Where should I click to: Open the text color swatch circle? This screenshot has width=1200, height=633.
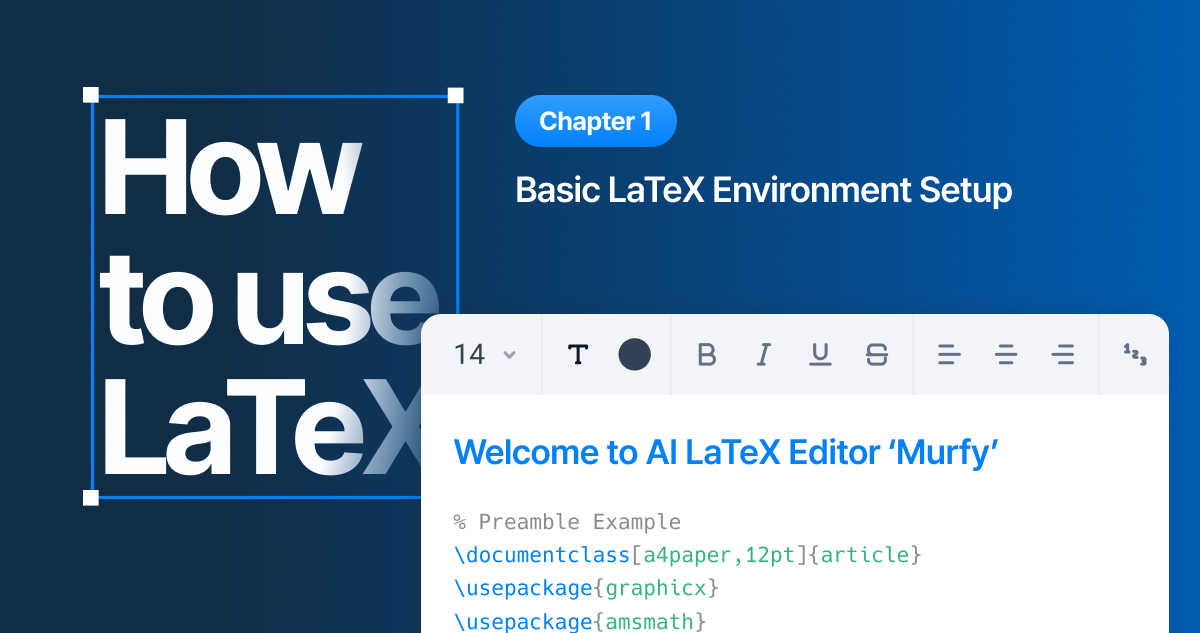(635, 354)
